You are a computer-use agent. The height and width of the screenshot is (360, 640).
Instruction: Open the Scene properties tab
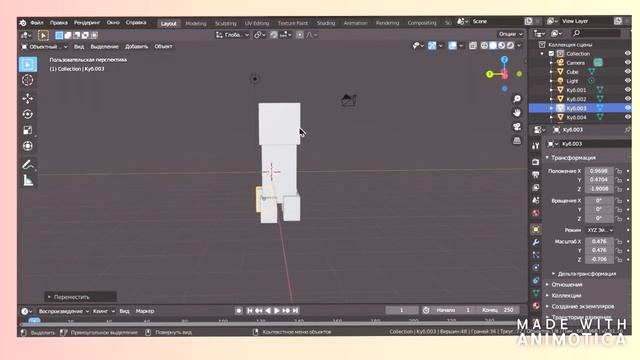(x=536, y=200)
